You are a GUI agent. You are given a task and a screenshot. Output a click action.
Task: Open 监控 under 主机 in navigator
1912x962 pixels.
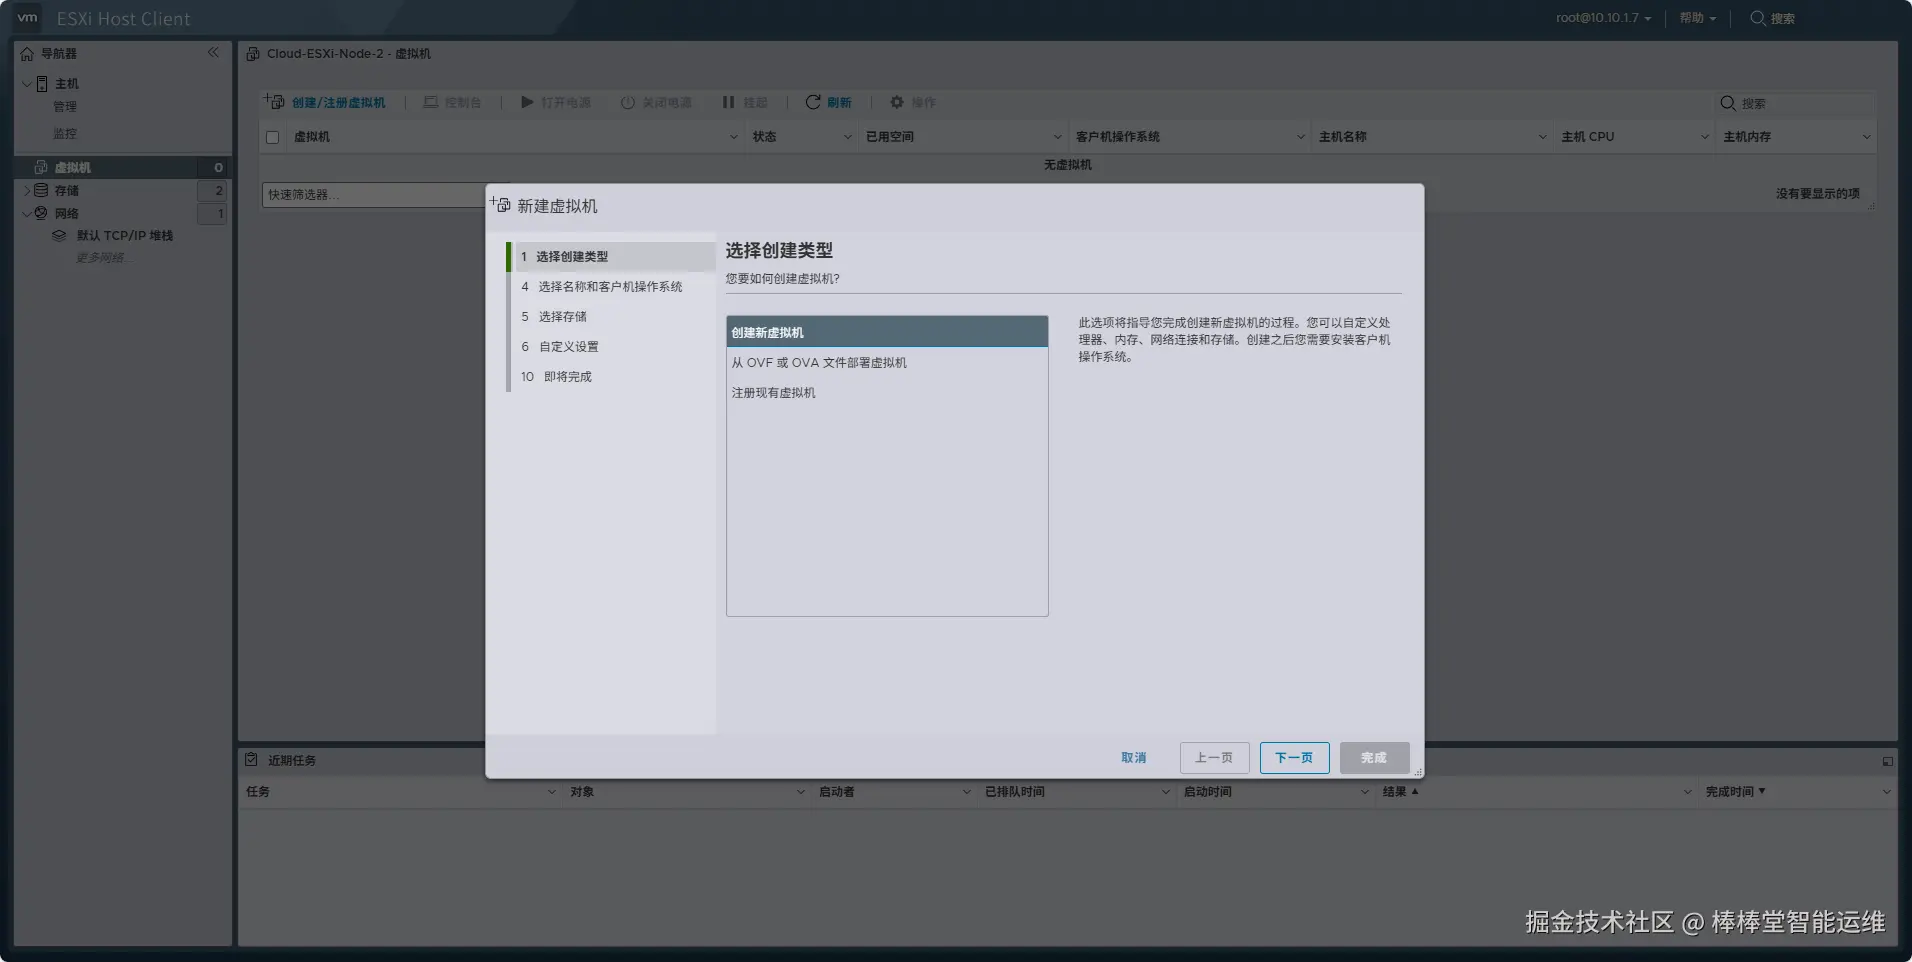pos(65,134)
